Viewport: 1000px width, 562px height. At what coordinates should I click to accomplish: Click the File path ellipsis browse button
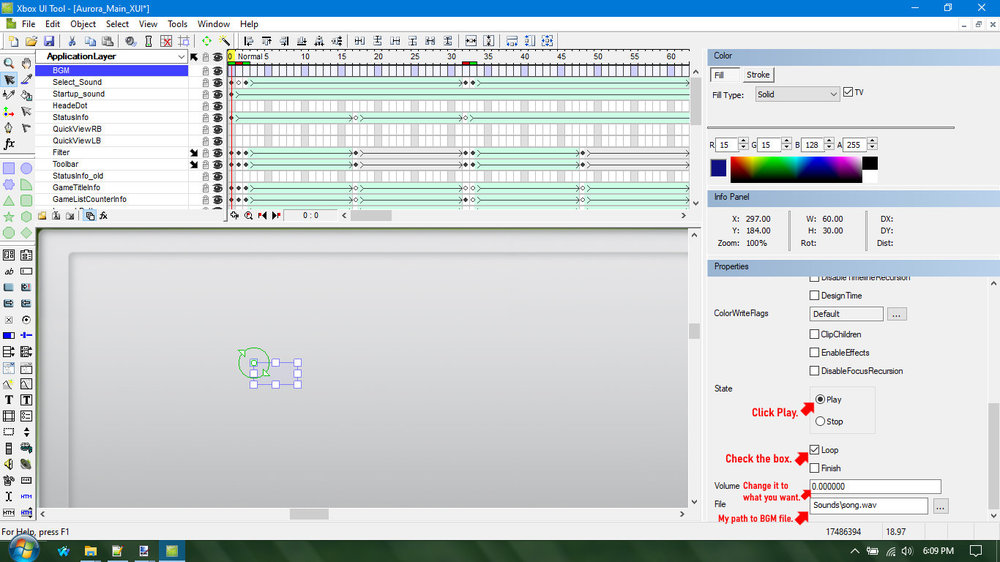tap(940, 506)
